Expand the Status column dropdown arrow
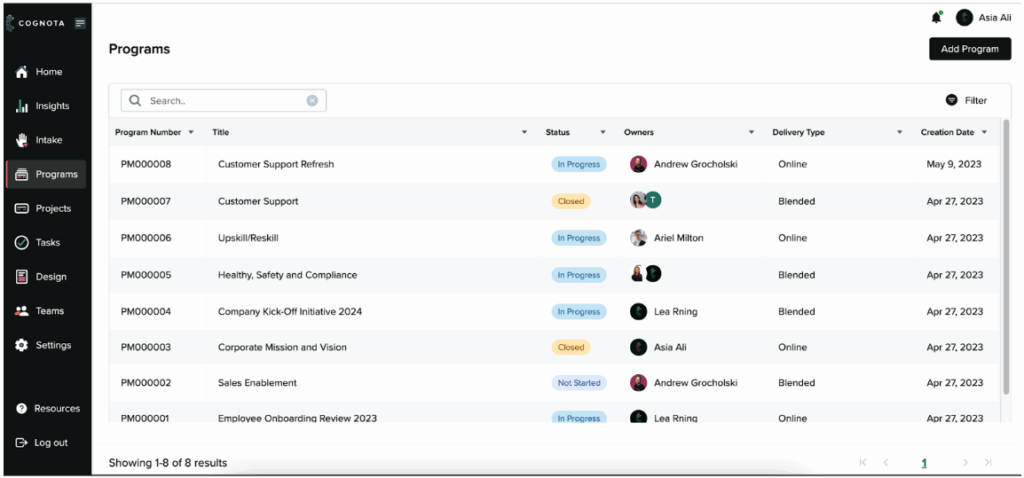Viewport: 1024px width, 478px height. coord(602,132)
